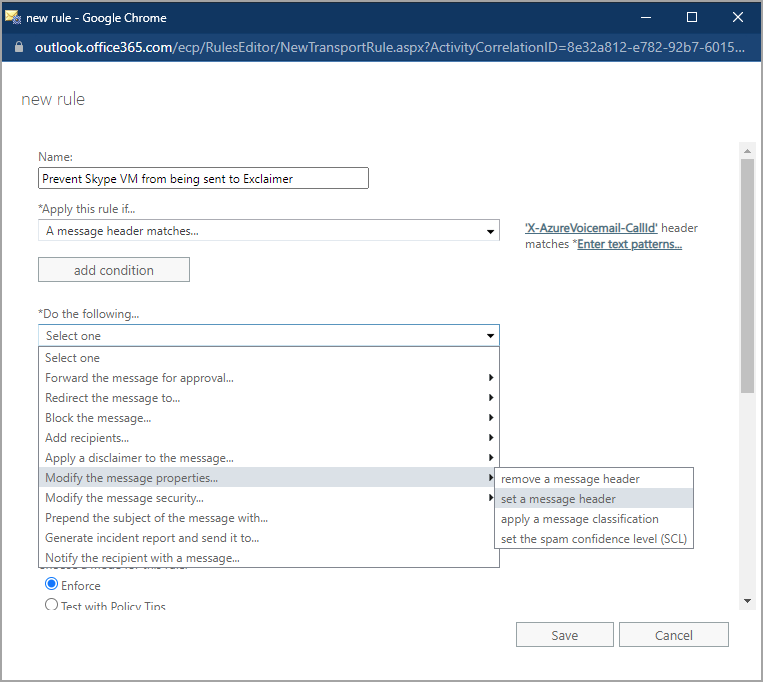Screen dimensions: 763x682
Task: Click the vertical scrollbar down arrow
Action: pyautogui.click(x=747, y=601)
